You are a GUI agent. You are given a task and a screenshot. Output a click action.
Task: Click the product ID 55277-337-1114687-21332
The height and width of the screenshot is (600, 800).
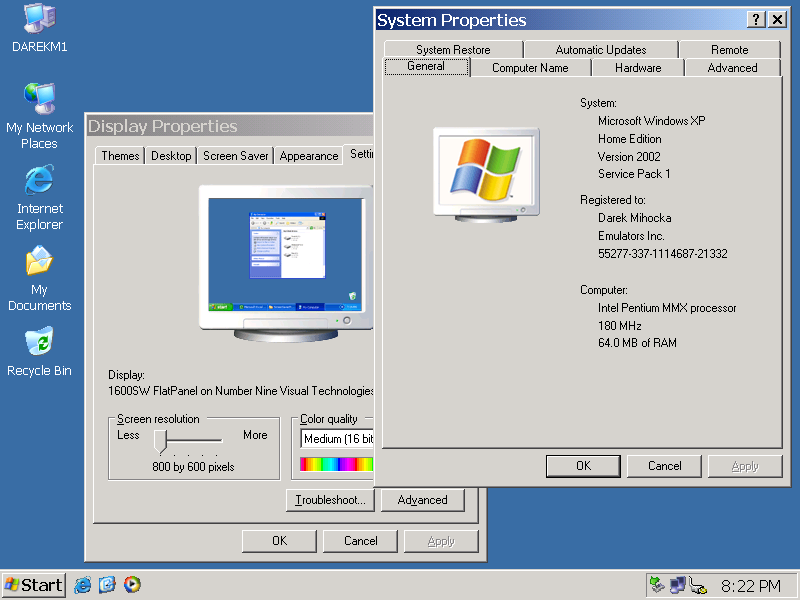(663, 254)
